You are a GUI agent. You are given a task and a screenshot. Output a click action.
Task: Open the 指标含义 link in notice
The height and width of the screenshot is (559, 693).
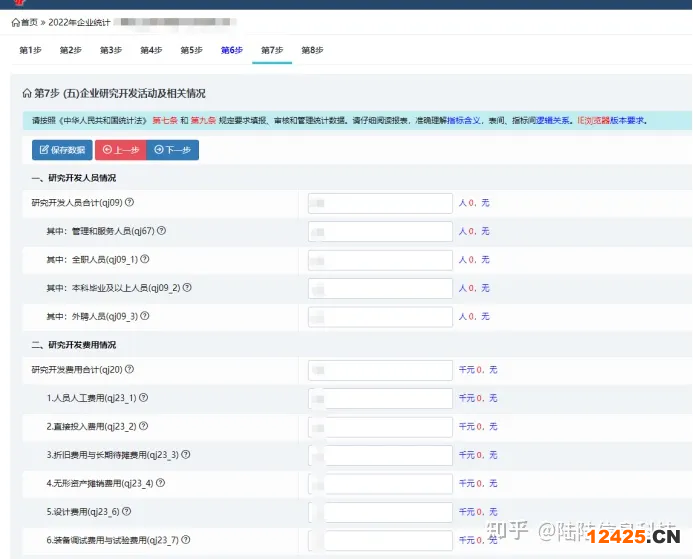pos(466,120)
